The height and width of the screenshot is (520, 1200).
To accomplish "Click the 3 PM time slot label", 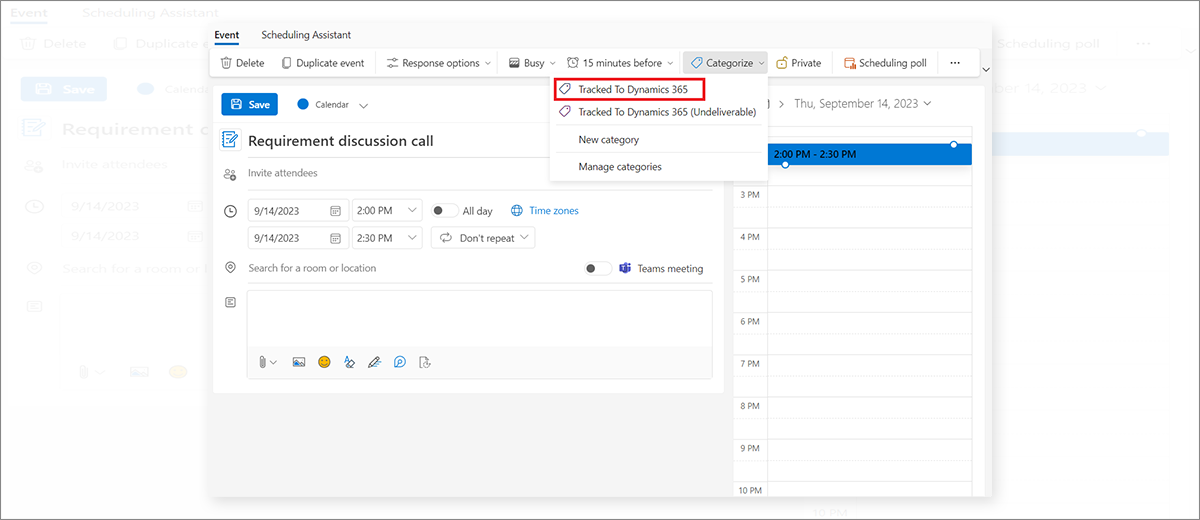I will pyautogui.click(x=749, y=194).
